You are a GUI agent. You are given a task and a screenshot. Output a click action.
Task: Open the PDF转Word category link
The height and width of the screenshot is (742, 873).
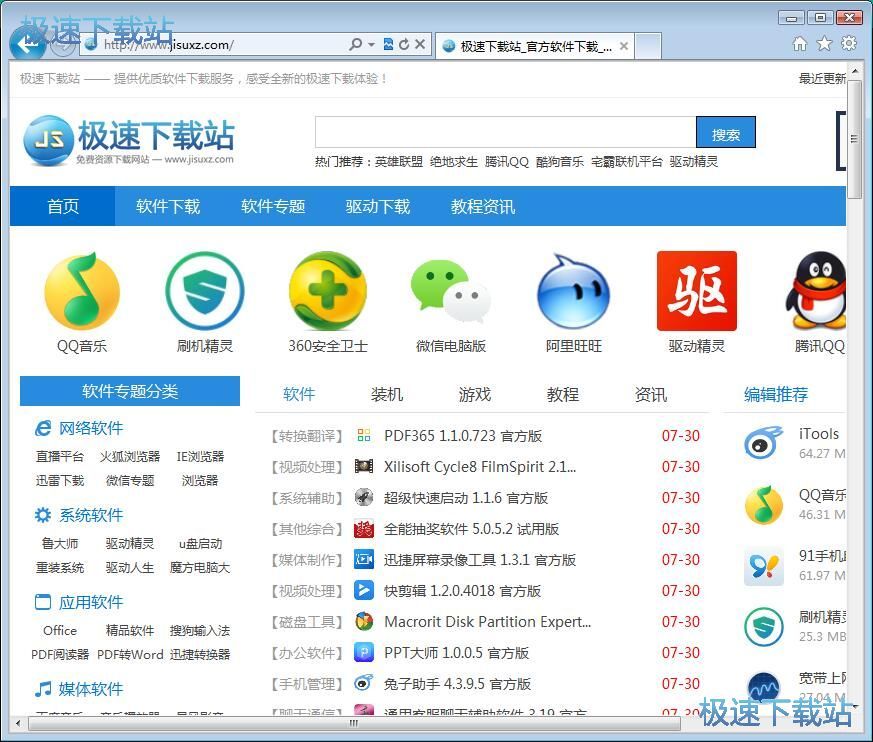(130, 655)
